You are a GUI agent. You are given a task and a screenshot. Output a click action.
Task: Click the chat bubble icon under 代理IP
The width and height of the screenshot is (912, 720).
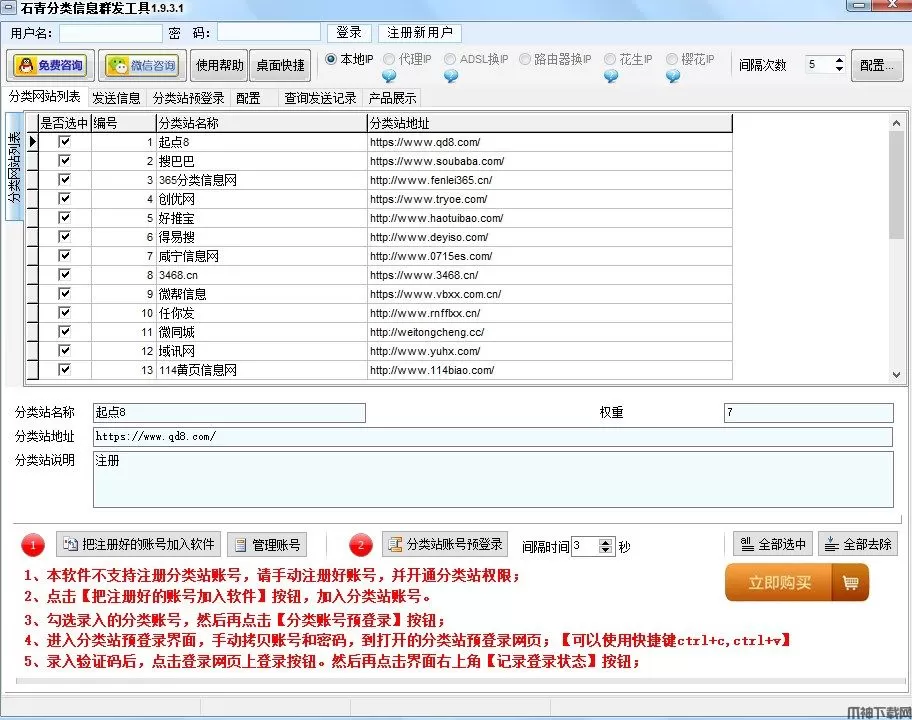point(389,76)
